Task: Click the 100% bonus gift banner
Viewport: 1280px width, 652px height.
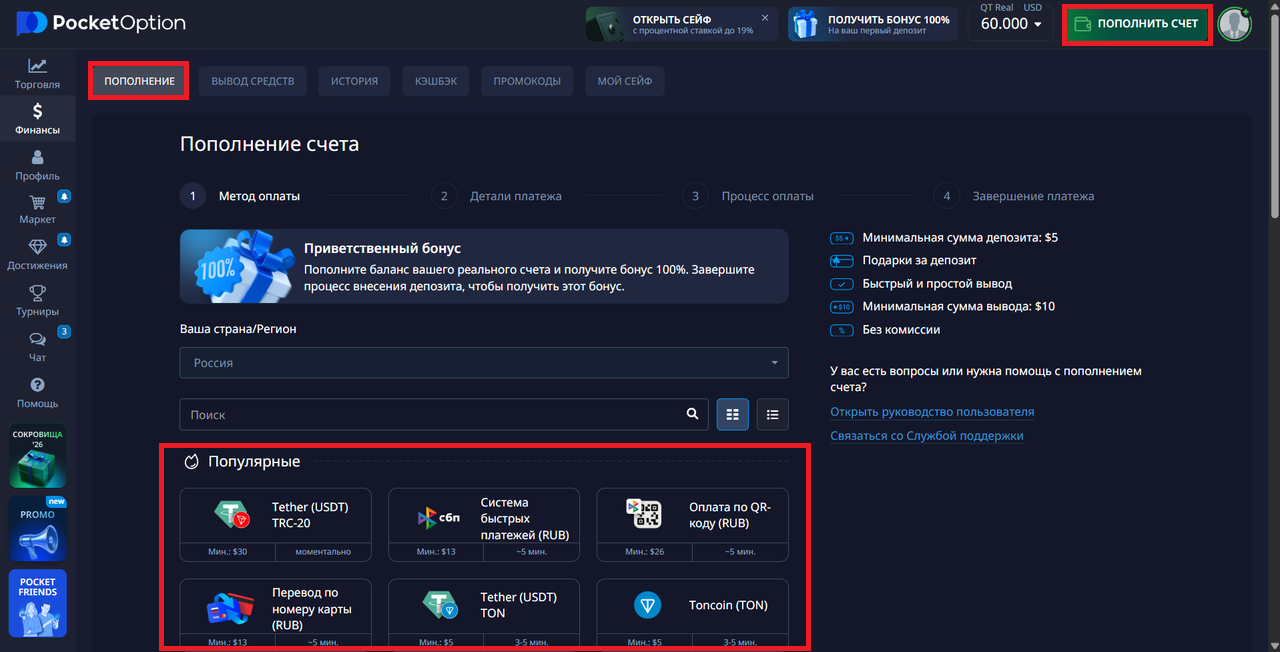Action: [870, 24]
